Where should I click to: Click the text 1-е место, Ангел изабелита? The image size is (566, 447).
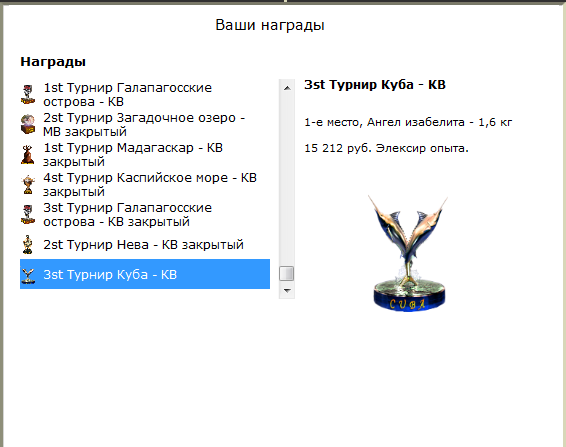(x=384, y=122)
